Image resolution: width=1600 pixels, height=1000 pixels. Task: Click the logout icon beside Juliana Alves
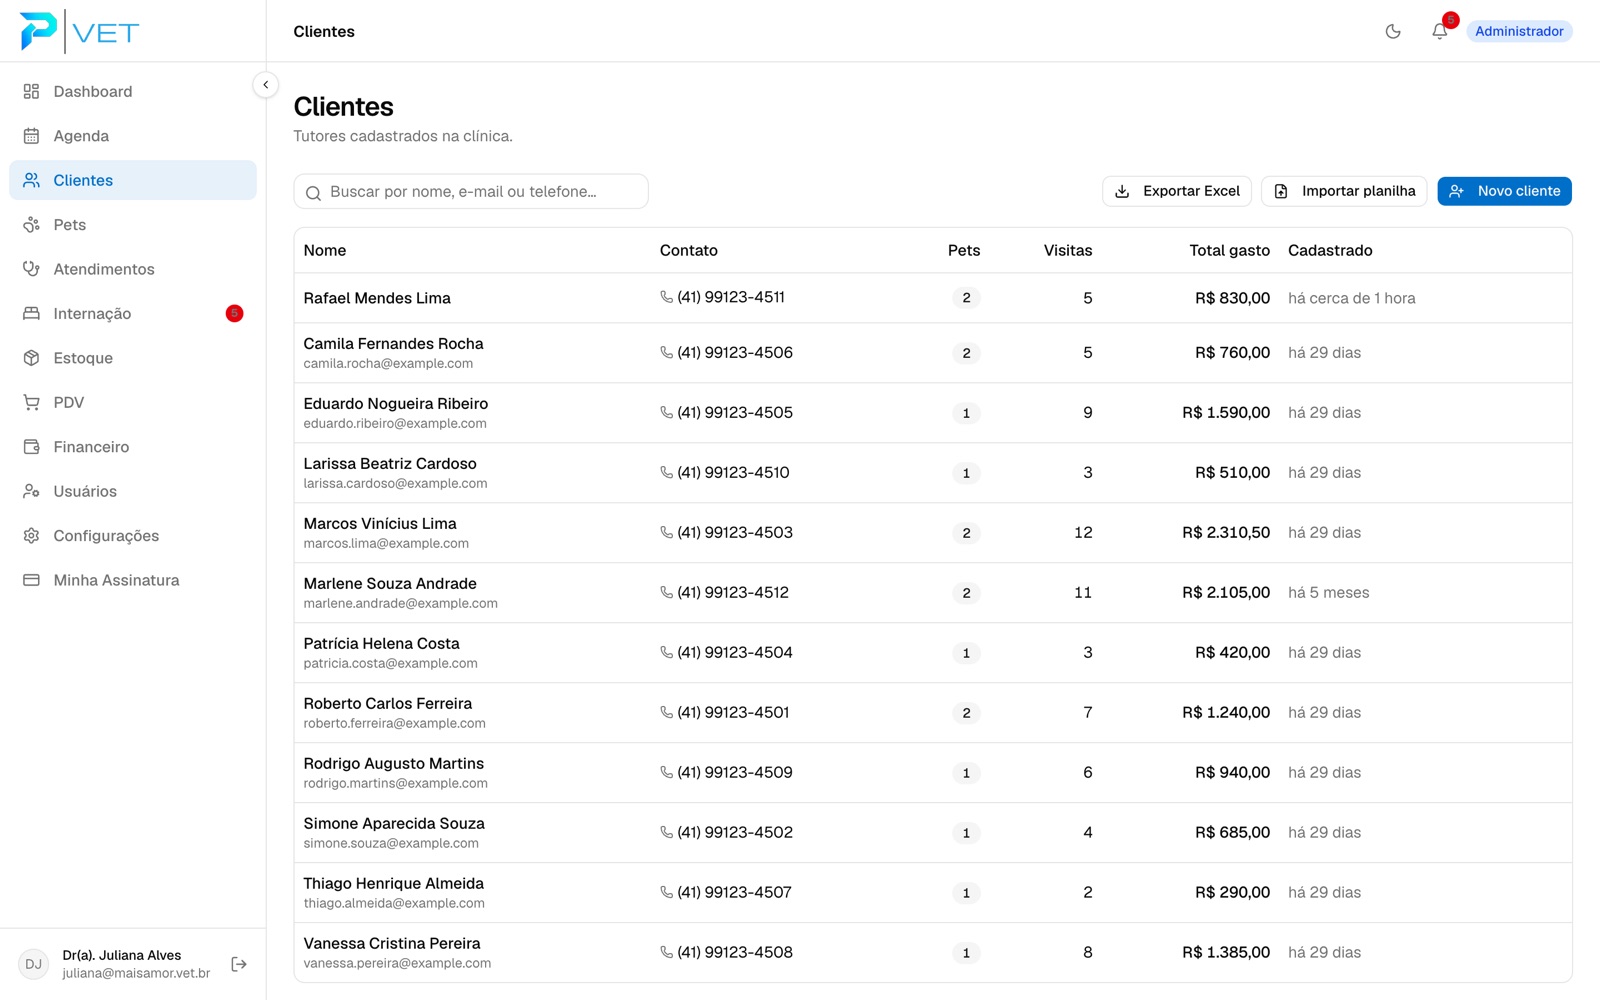(x=239, y=964)
